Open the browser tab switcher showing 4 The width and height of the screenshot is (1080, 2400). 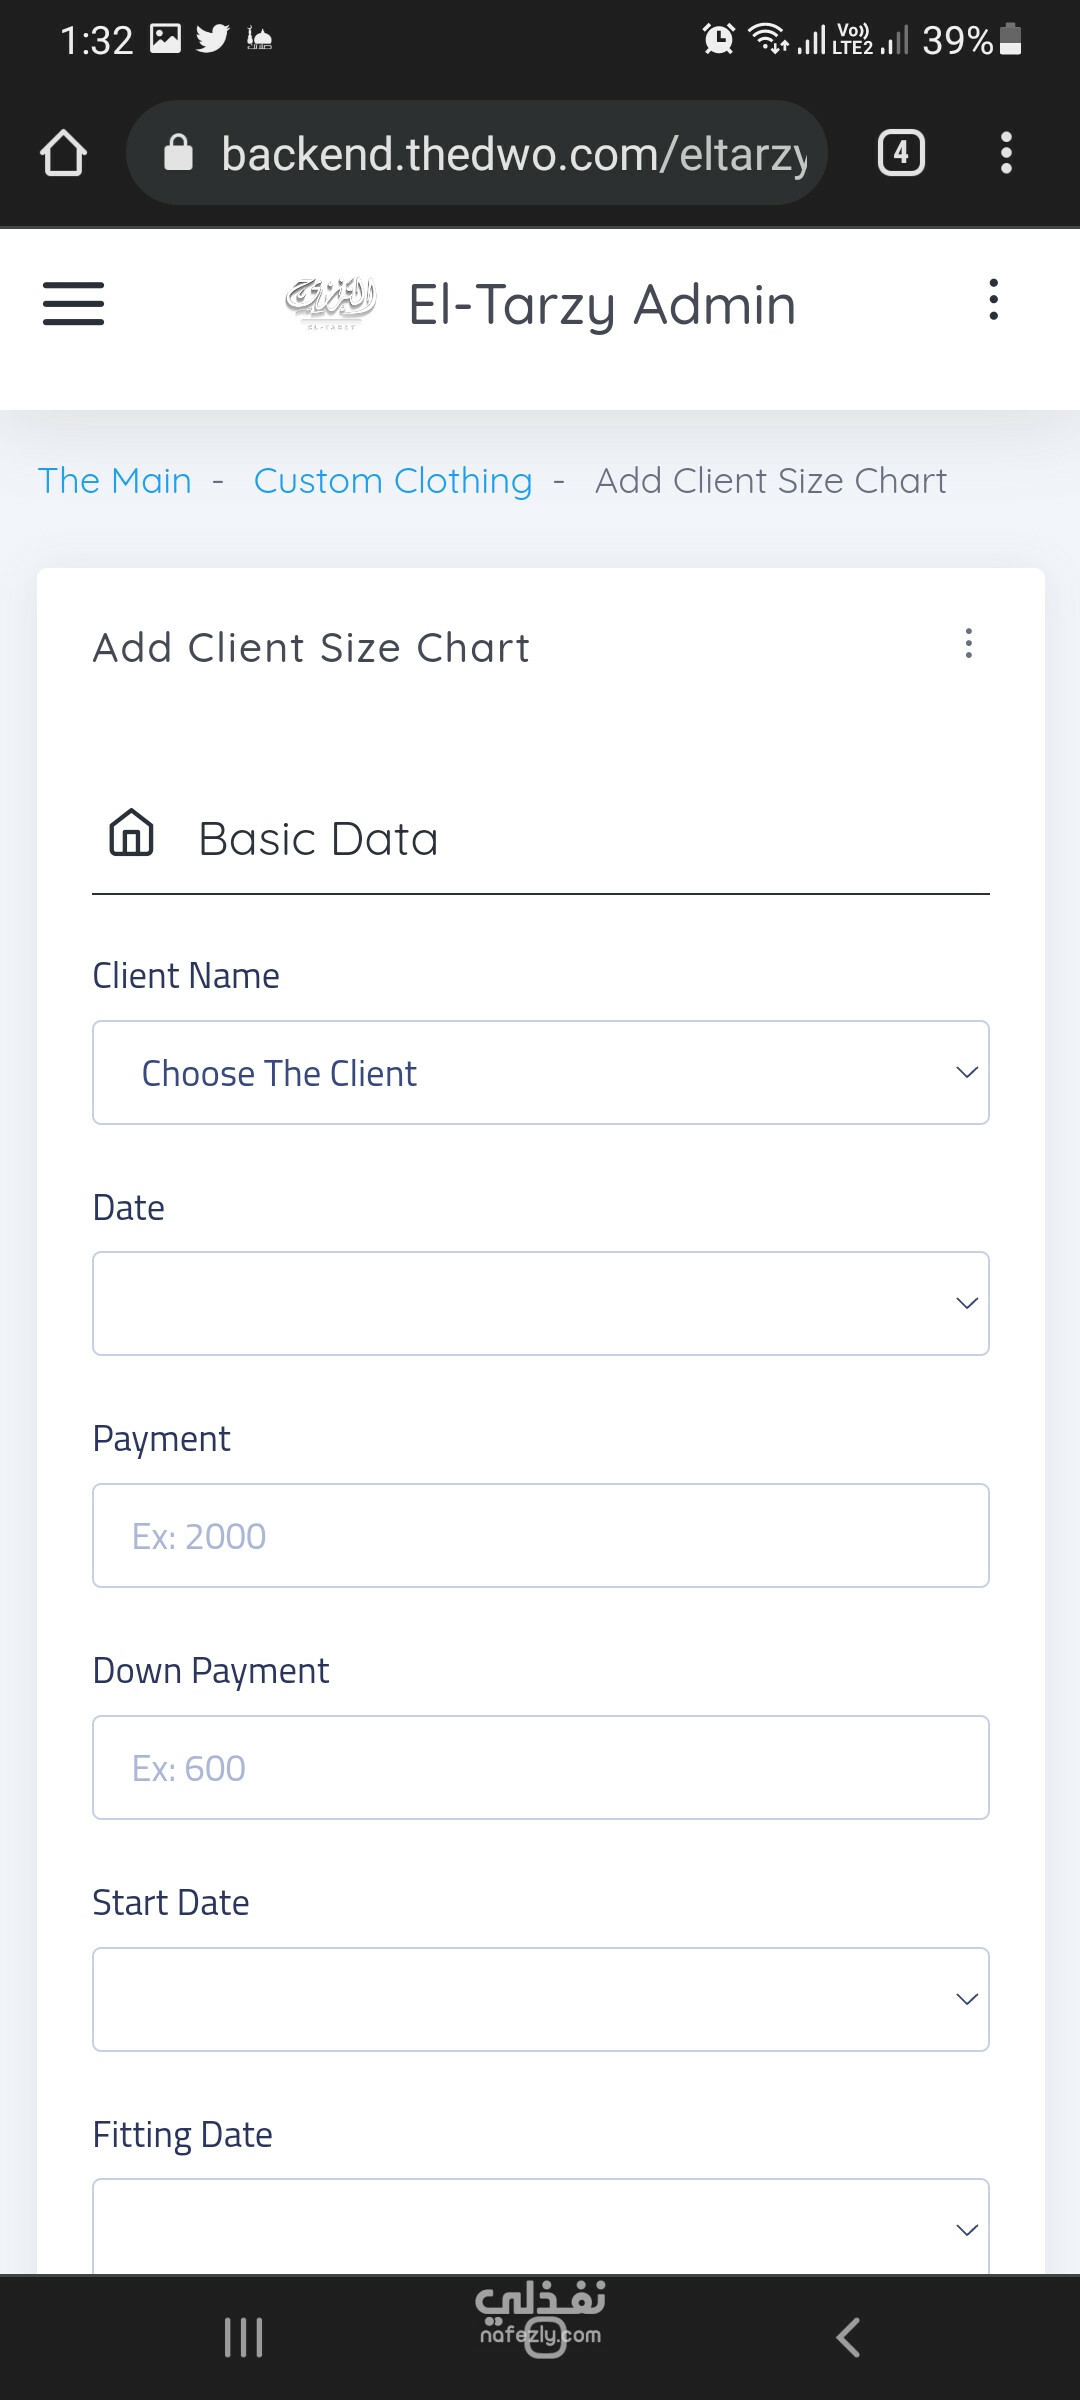pos(901,153)
